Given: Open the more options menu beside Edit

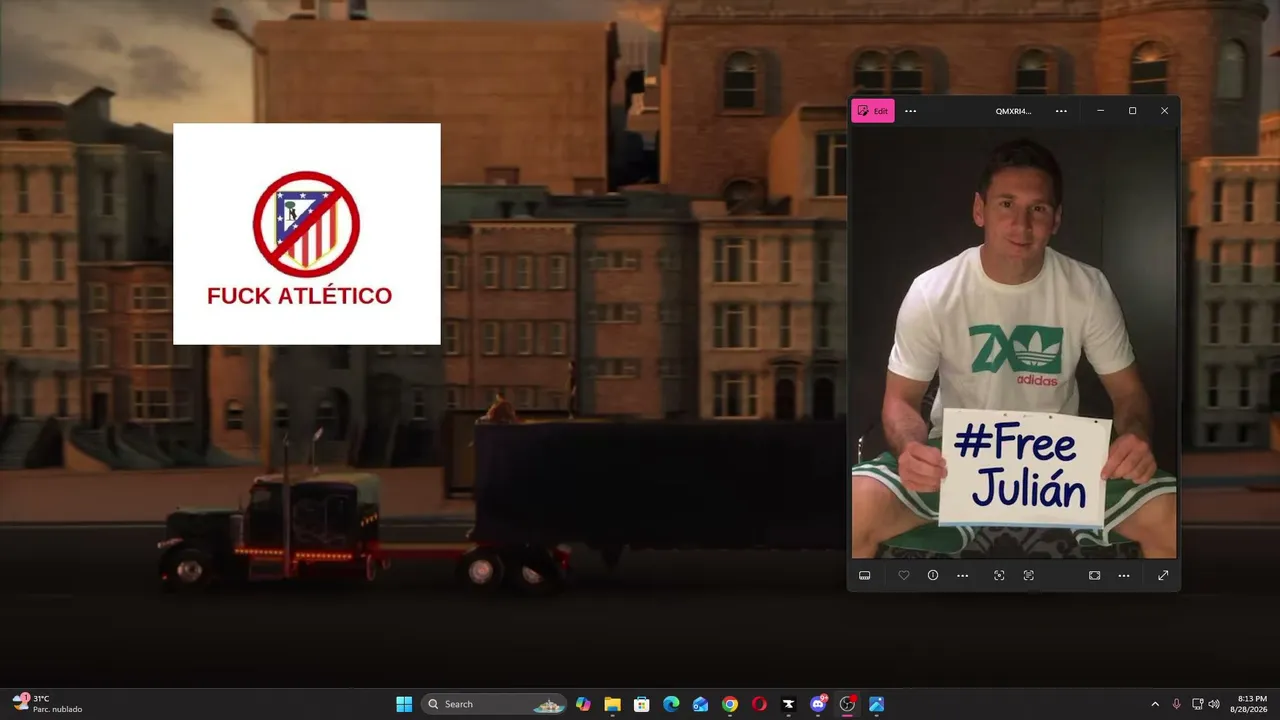Looking at the screenshot, I should tap(910, 111).
